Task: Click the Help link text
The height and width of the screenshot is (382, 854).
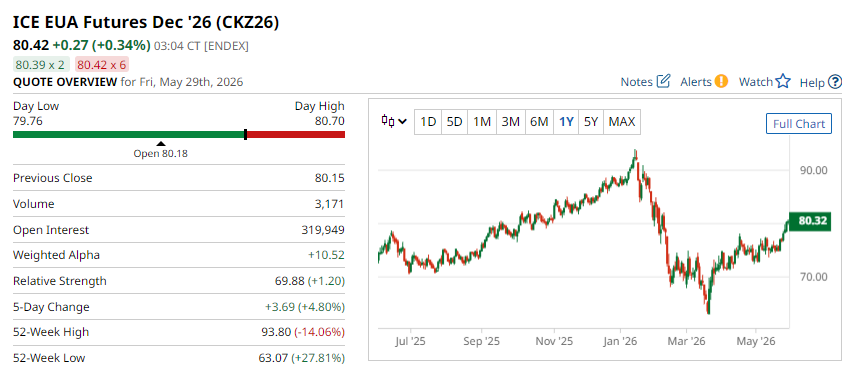Action: tap(812, 83)
